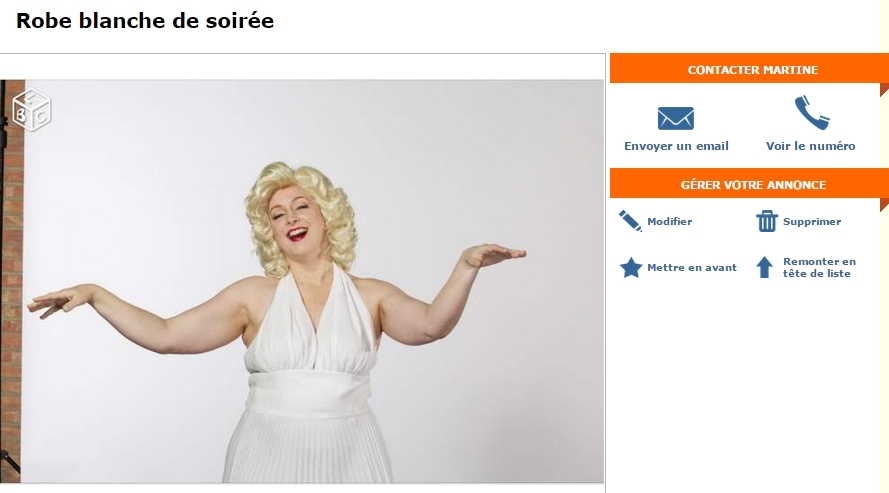Click the Gérer votre annonce header
Viewport: 889px width, 493px height.
pos(750,185)
